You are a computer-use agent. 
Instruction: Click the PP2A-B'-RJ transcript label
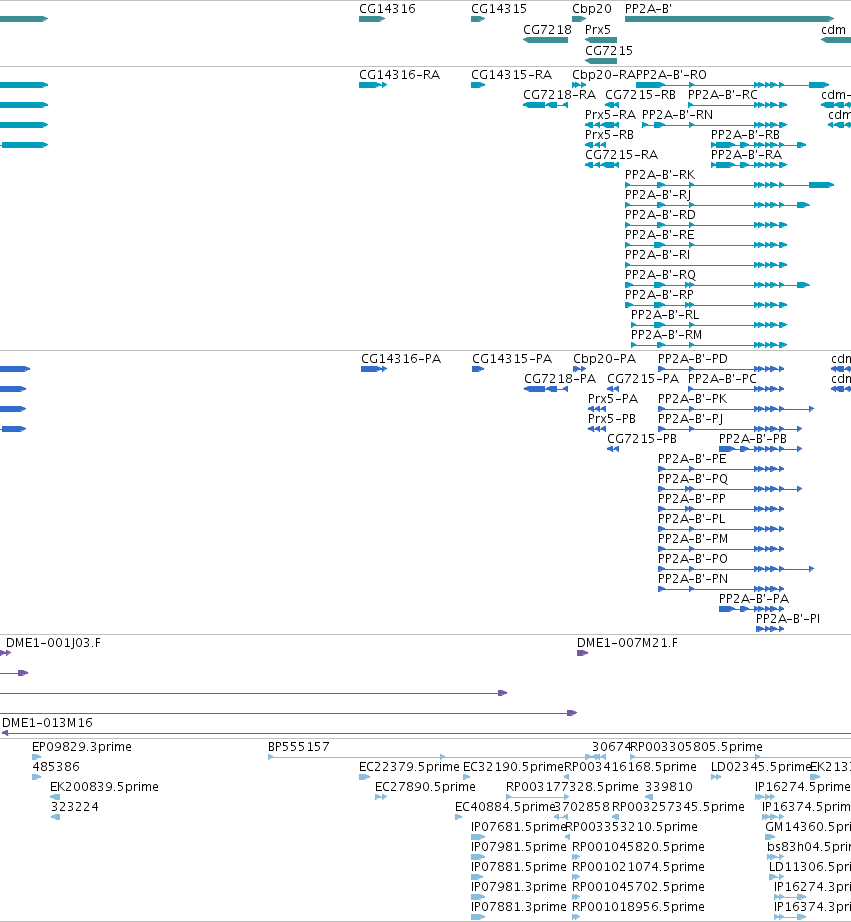(x=658, y=195)
